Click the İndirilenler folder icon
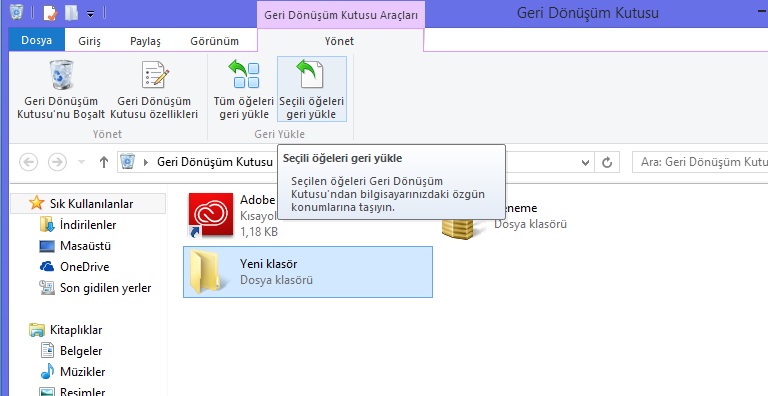The image size is (768, 396). [x=47, y=224]
